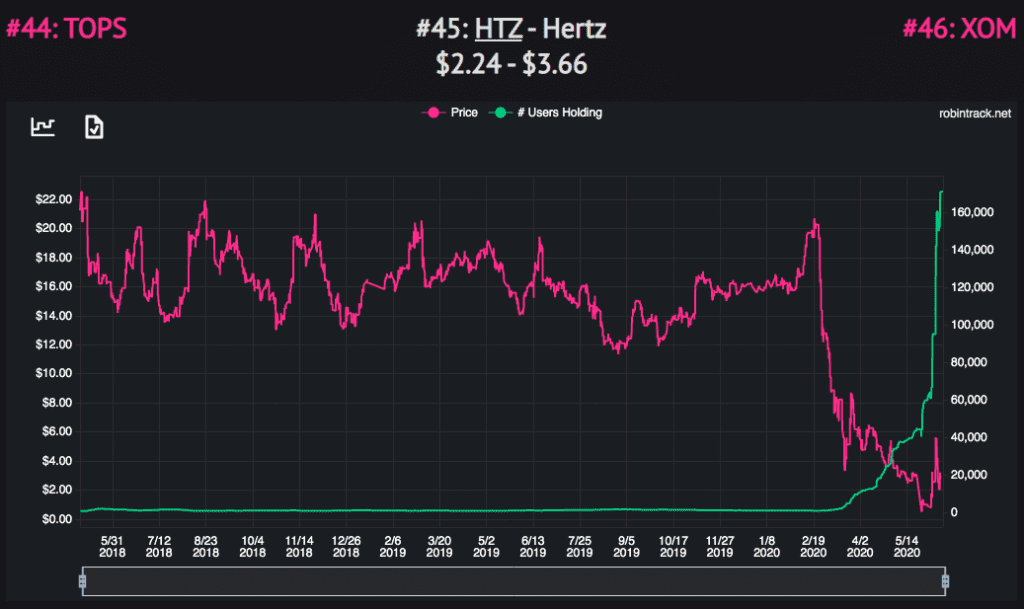Select the step-line chart view icon
This screenshot has width=1024, height=609.
[x=42, y=126]
